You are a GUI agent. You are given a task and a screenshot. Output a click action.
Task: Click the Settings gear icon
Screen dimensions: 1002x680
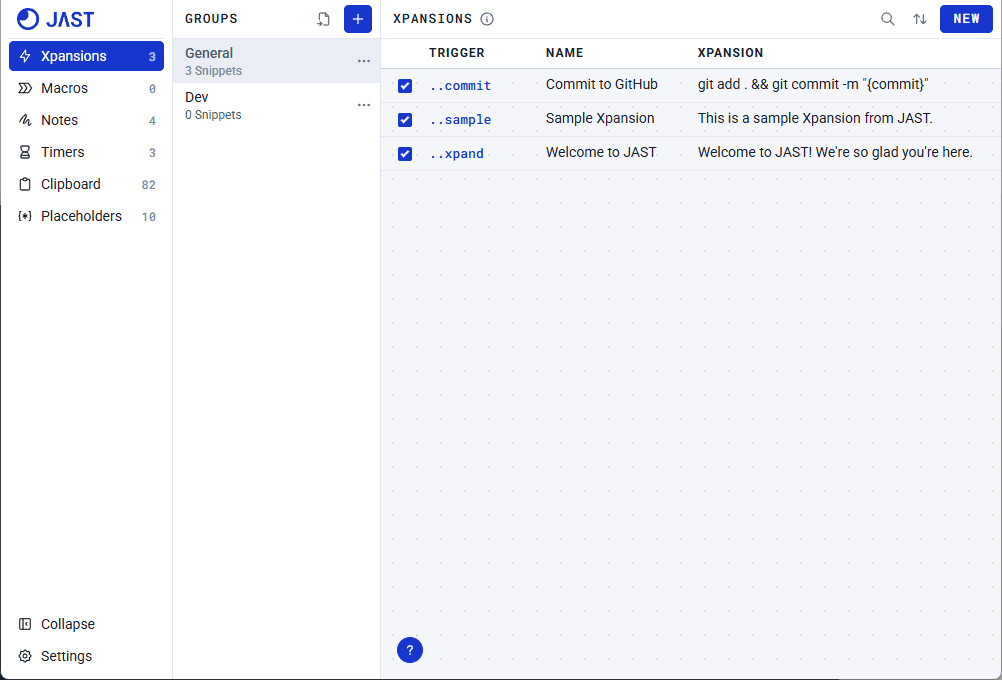25,656
